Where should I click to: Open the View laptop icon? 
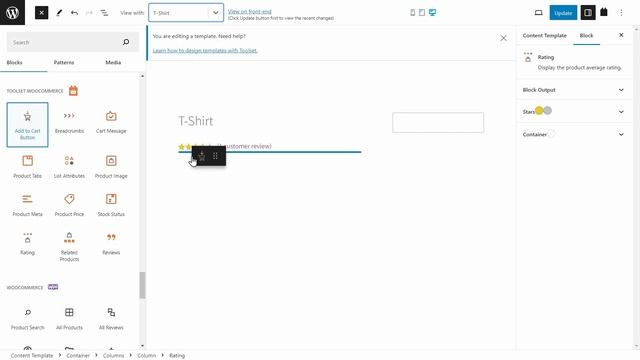point(538,13)
